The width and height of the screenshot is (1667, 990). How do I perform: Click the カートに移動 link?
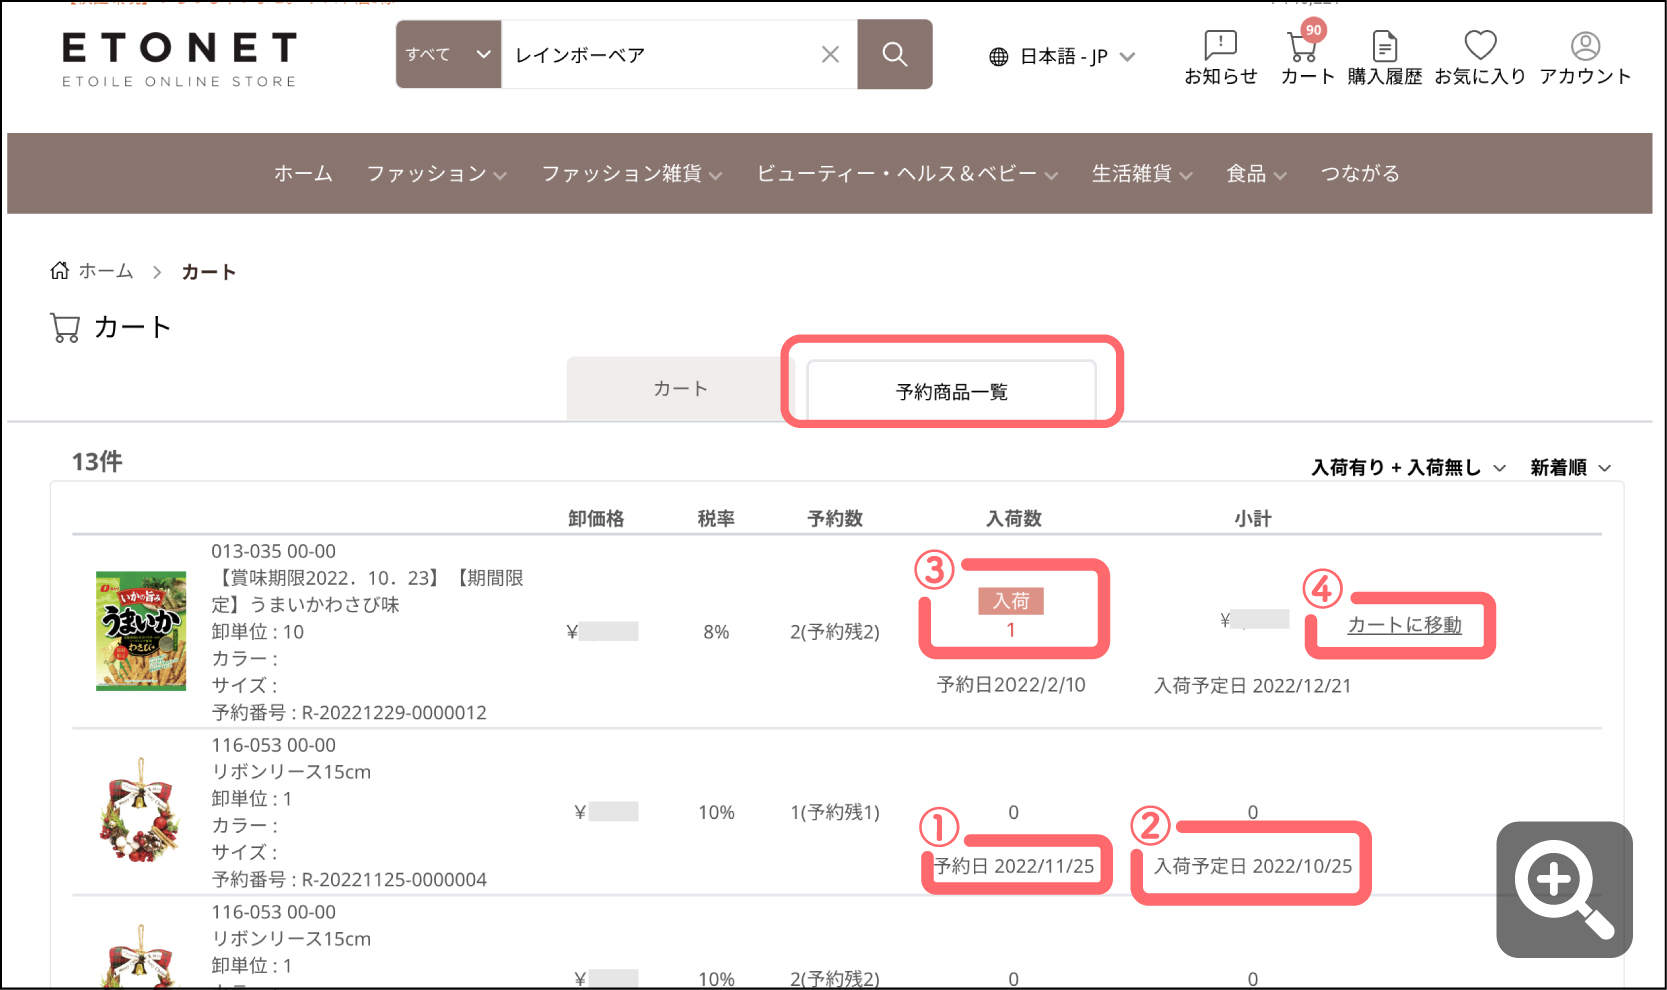1404,625
